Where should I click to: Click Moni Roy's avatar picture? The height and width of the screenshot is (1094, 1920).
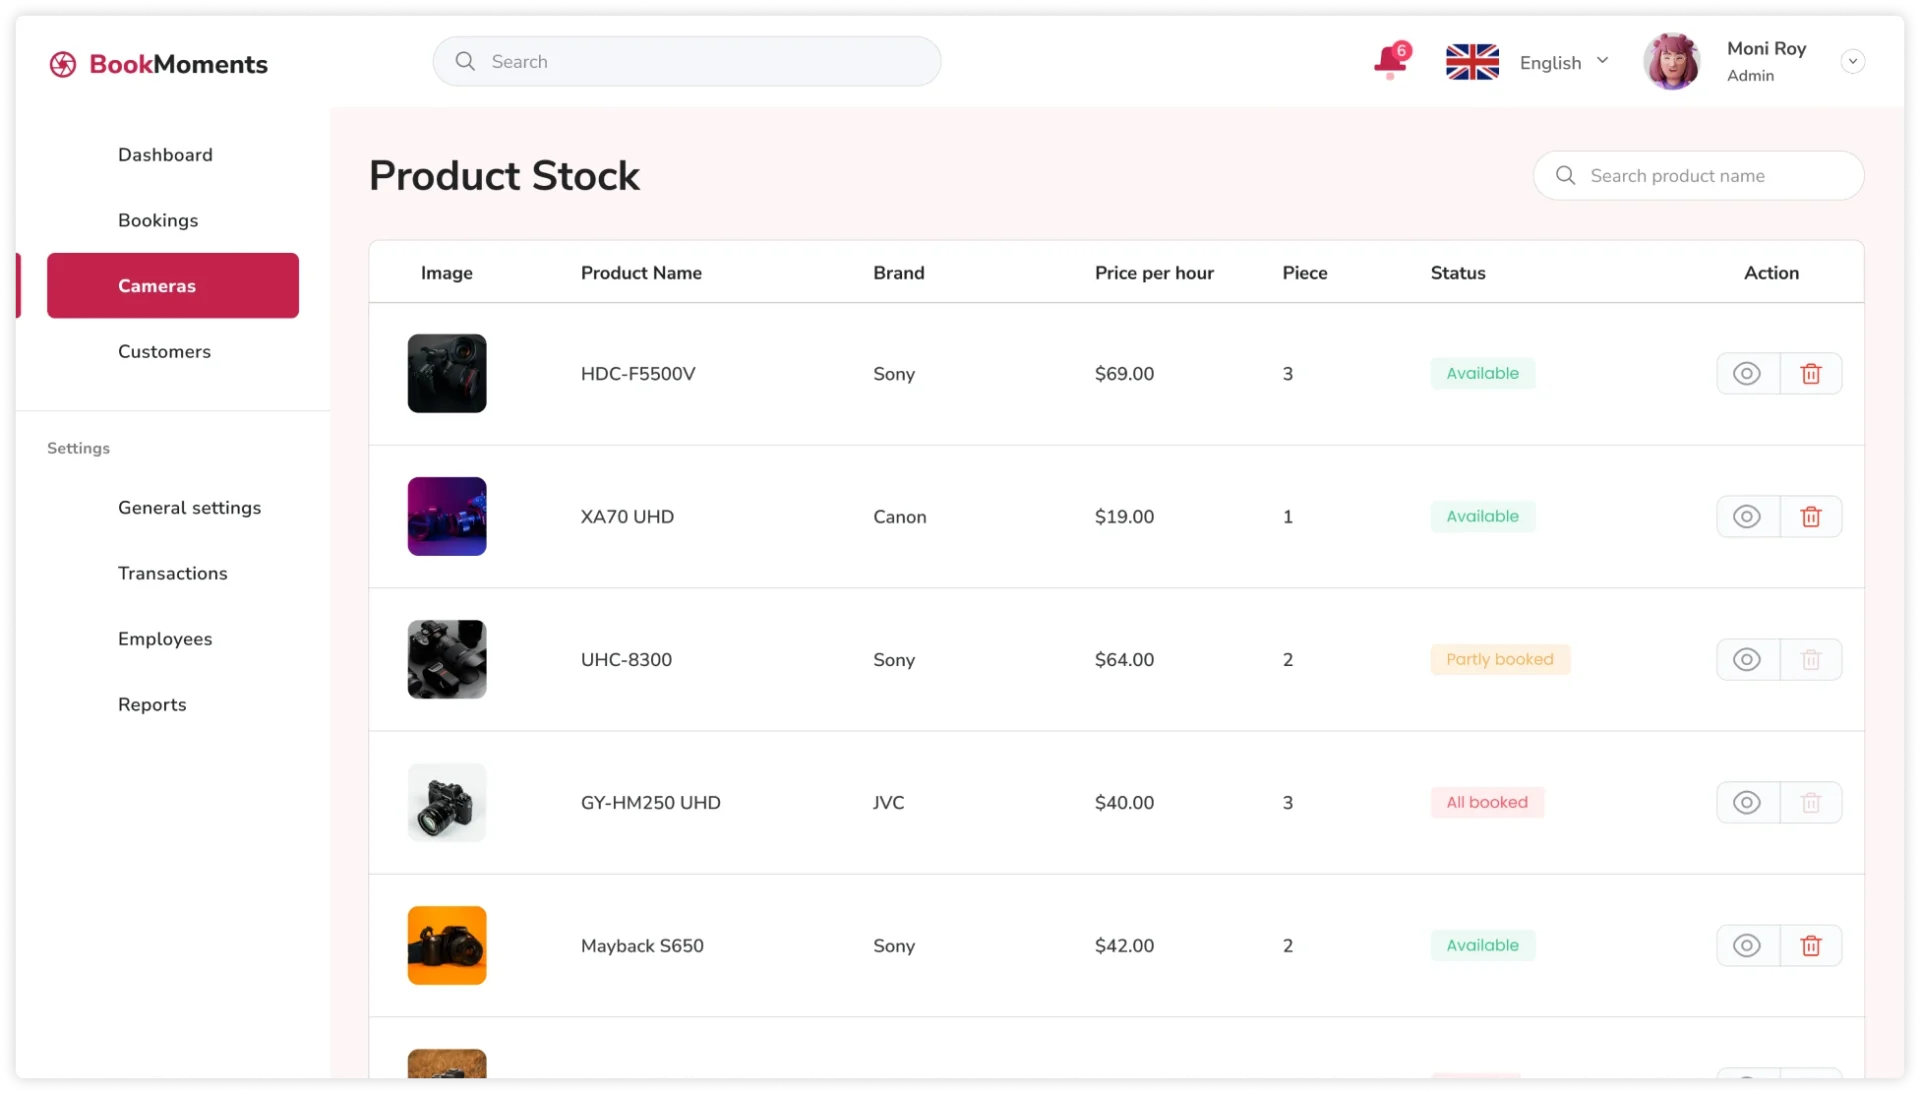[x=1671, y=62]
